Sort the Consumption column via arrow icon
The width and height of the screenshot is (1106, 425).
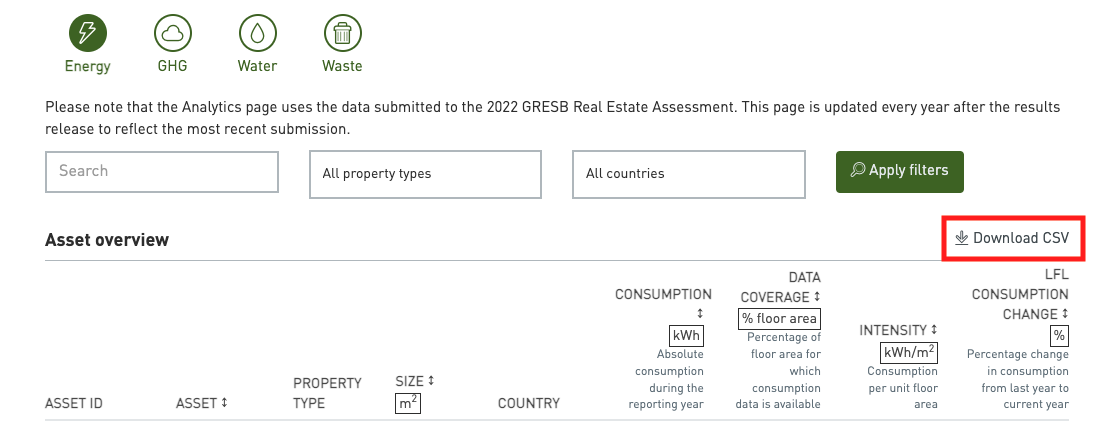700,314
